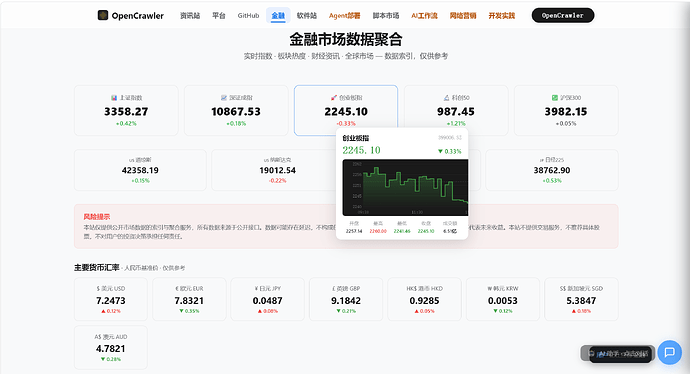Open the GitHub nav link
Screen dimensions: 690x374
pos(248,15)
